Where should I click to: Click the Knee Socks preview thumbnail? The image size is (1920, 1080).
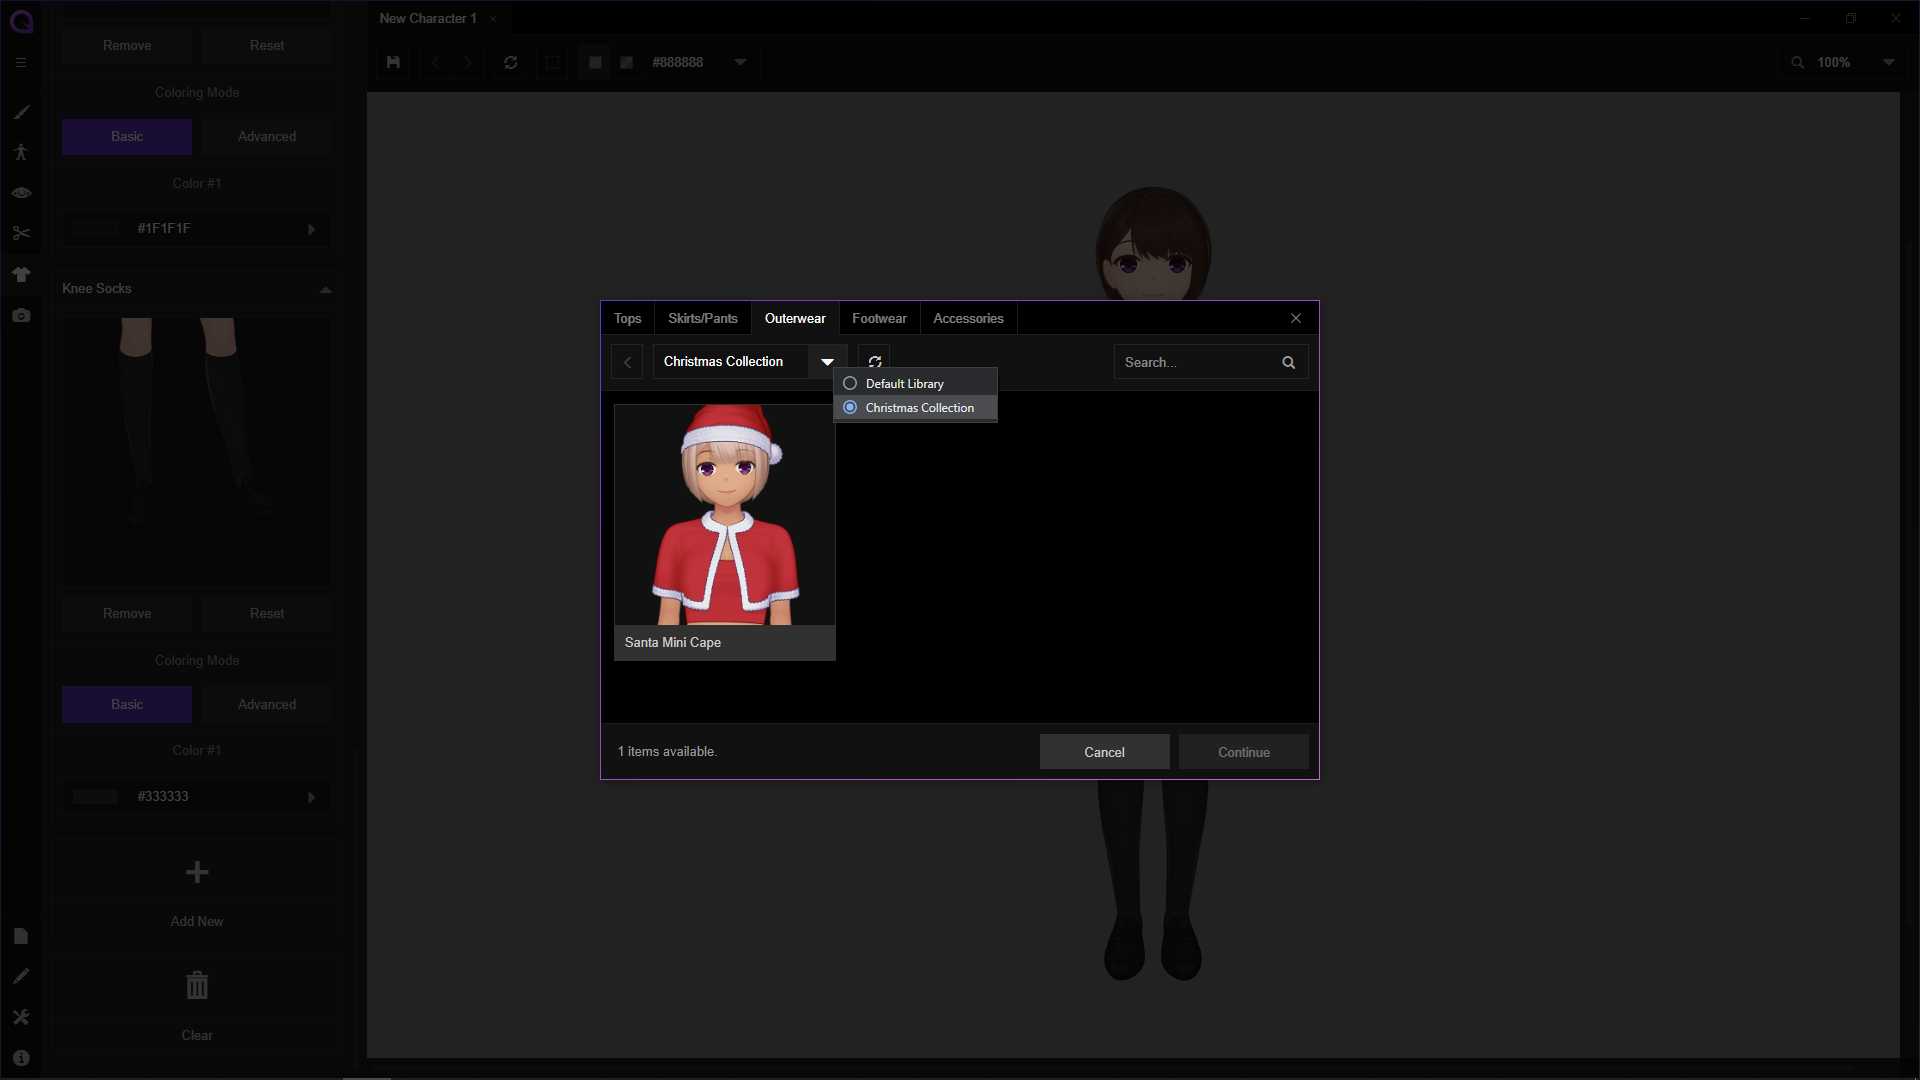pyautogui.click(x=197, y=452)
